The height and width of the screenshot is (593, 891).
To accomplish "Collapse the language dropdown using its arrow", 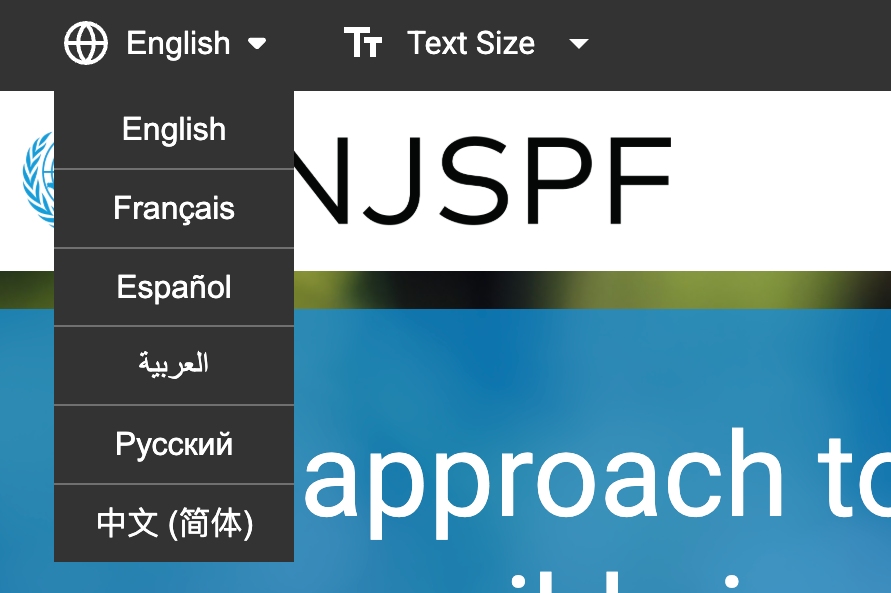I will pos(257,44).
